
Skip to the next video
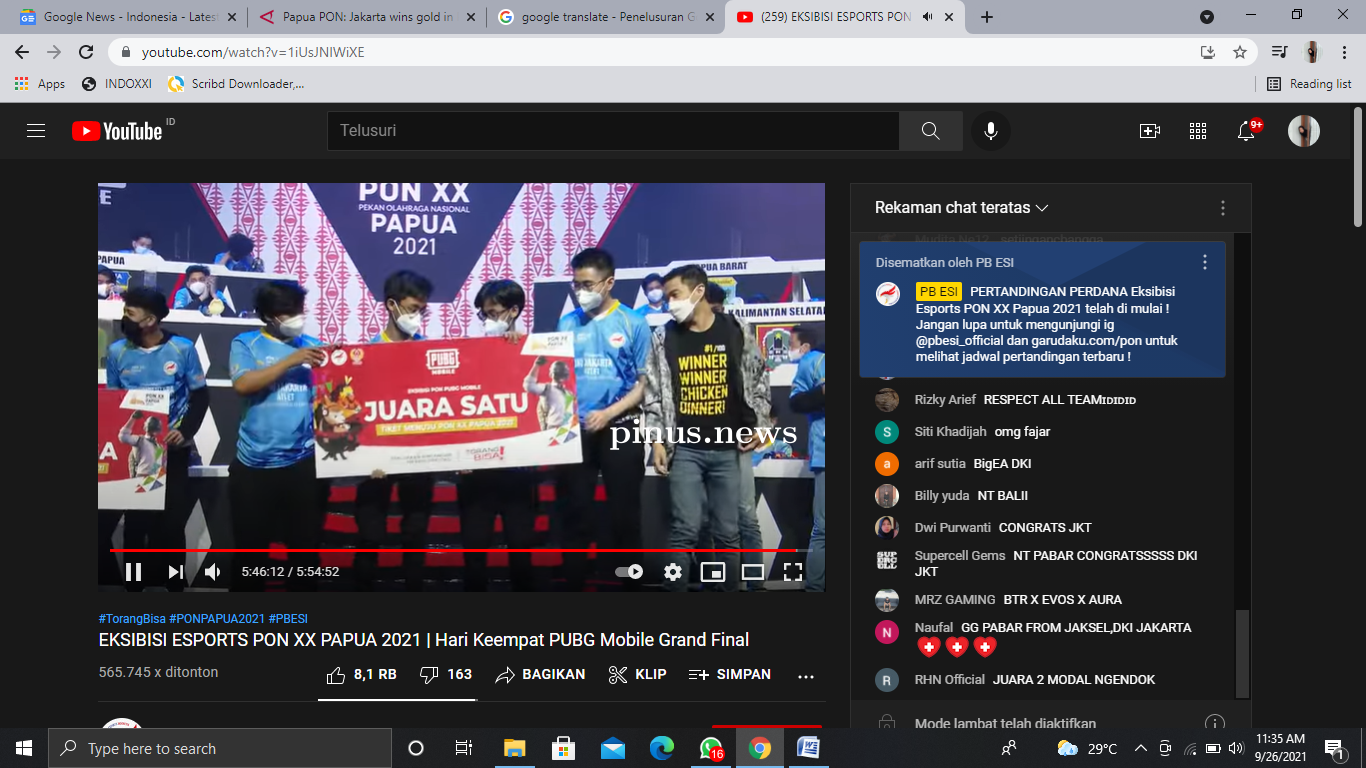(176, 572)
